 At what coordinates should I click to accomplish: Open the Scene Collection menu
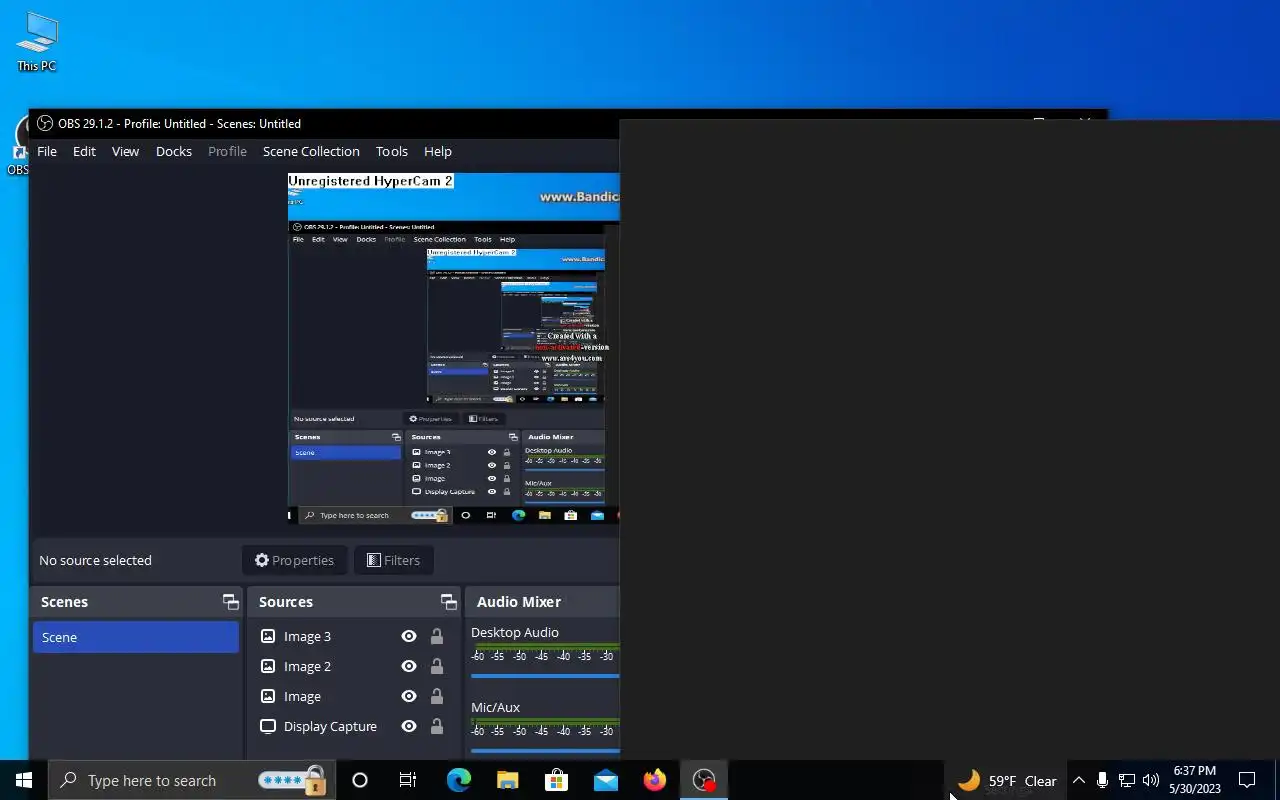[311, 151]
